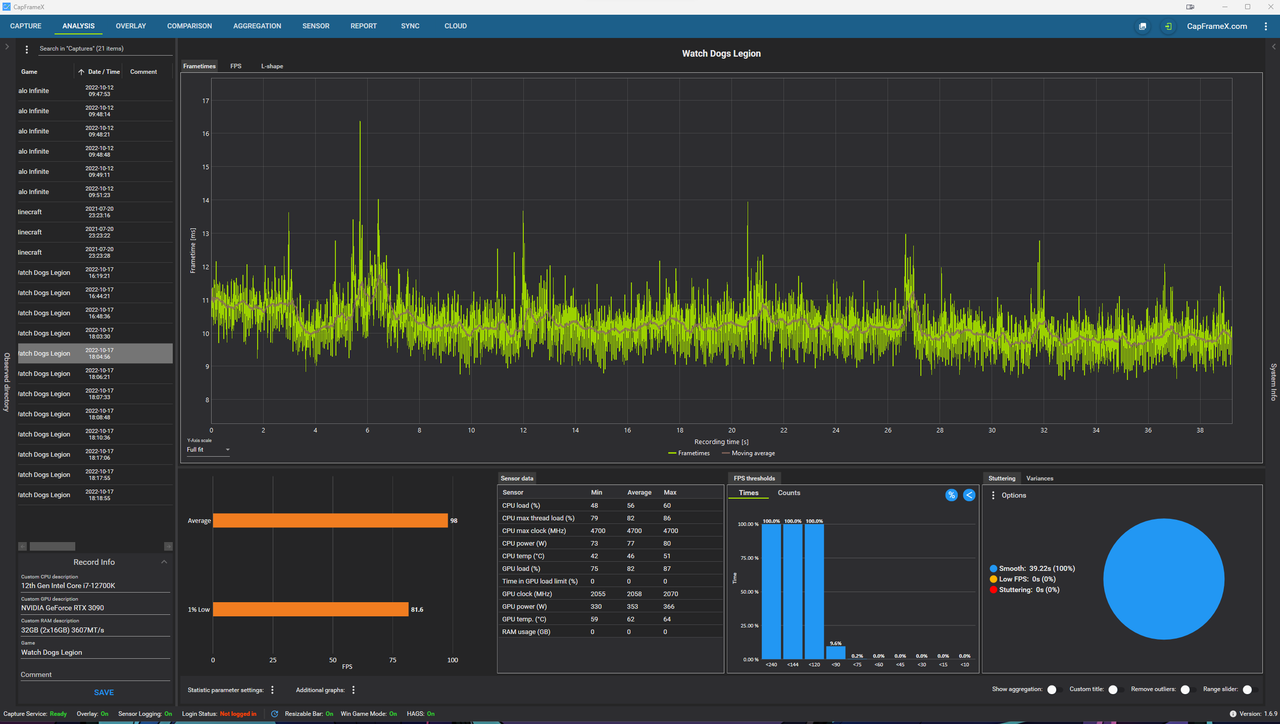Image resolution: width=1280 pixels, height=724 pixels.
Task: Open the CapFrameX.com link
Action: pyautogui.click(x=1217, y=26)
